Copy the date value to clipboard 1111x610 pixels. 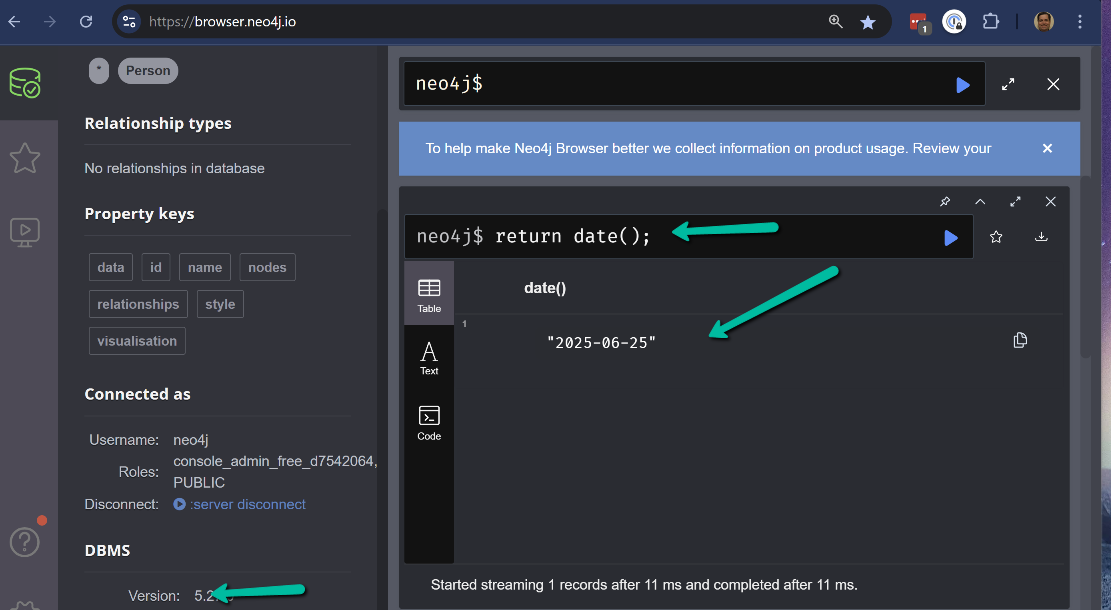(x=1020, y=341)
